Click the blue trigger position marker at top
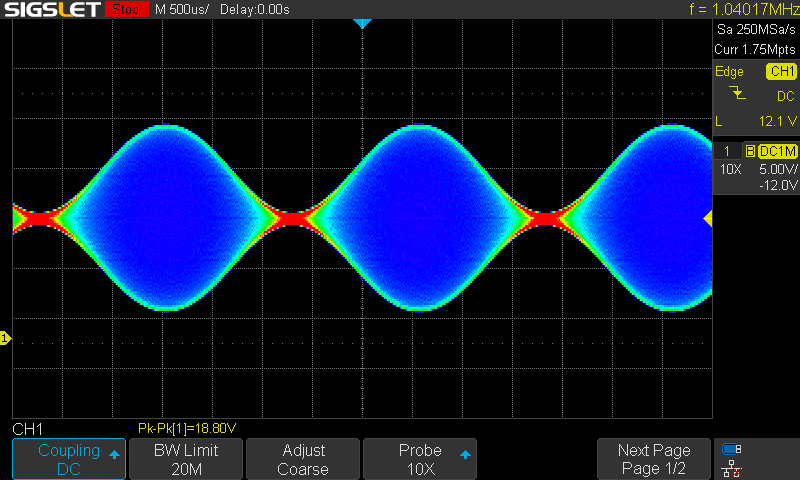Viewport: 800px width, 480px height. point(362,23)
